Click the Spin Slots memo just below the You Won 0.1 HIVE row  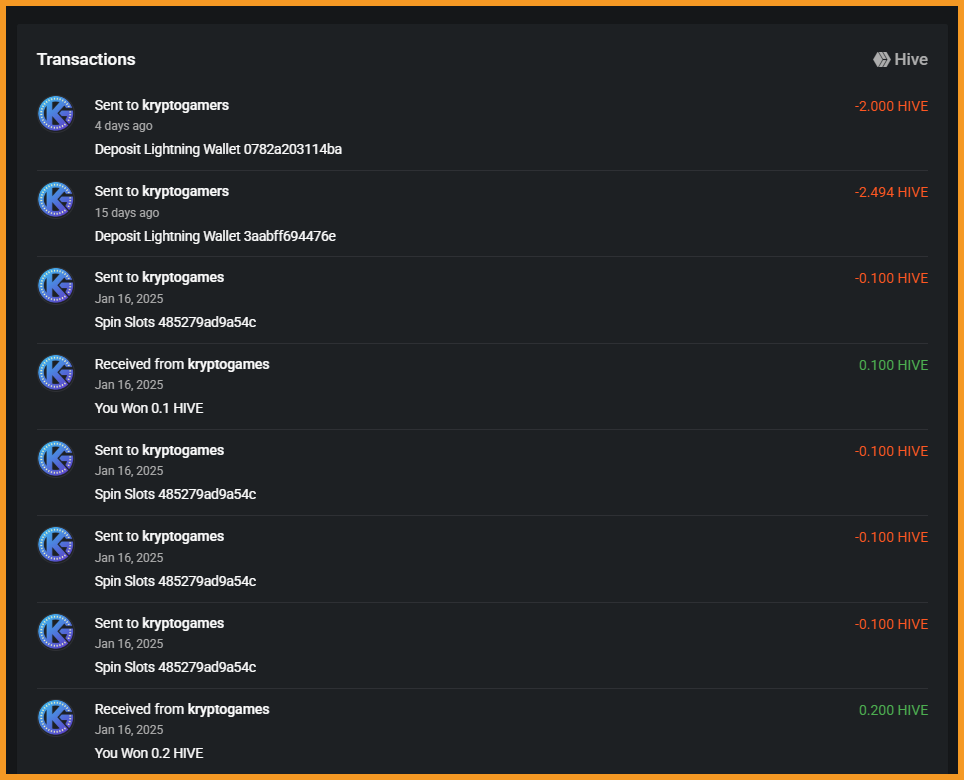point(175,494)
